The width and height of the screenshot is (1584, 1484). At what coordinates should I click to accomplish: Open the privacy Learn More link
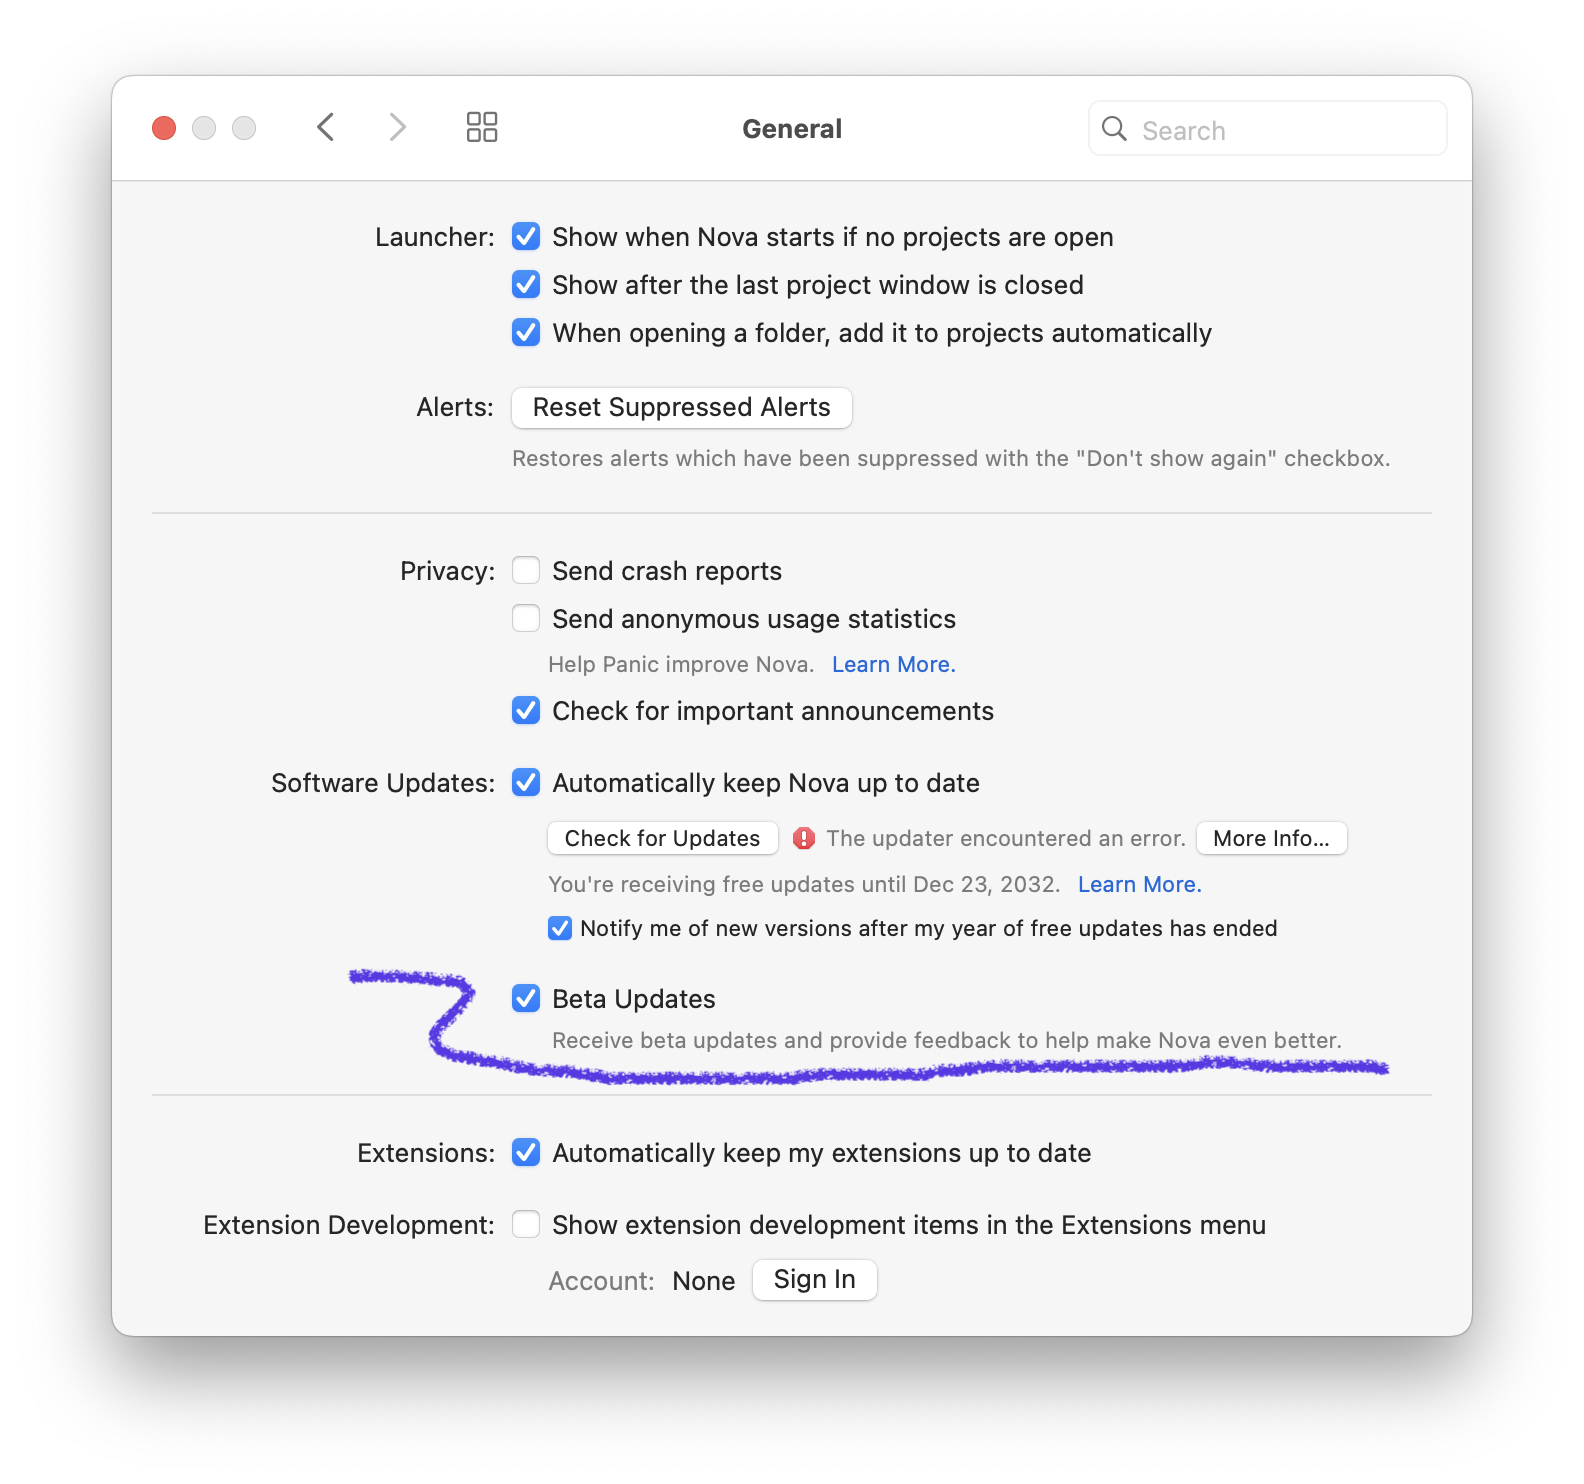coord(893,665)
